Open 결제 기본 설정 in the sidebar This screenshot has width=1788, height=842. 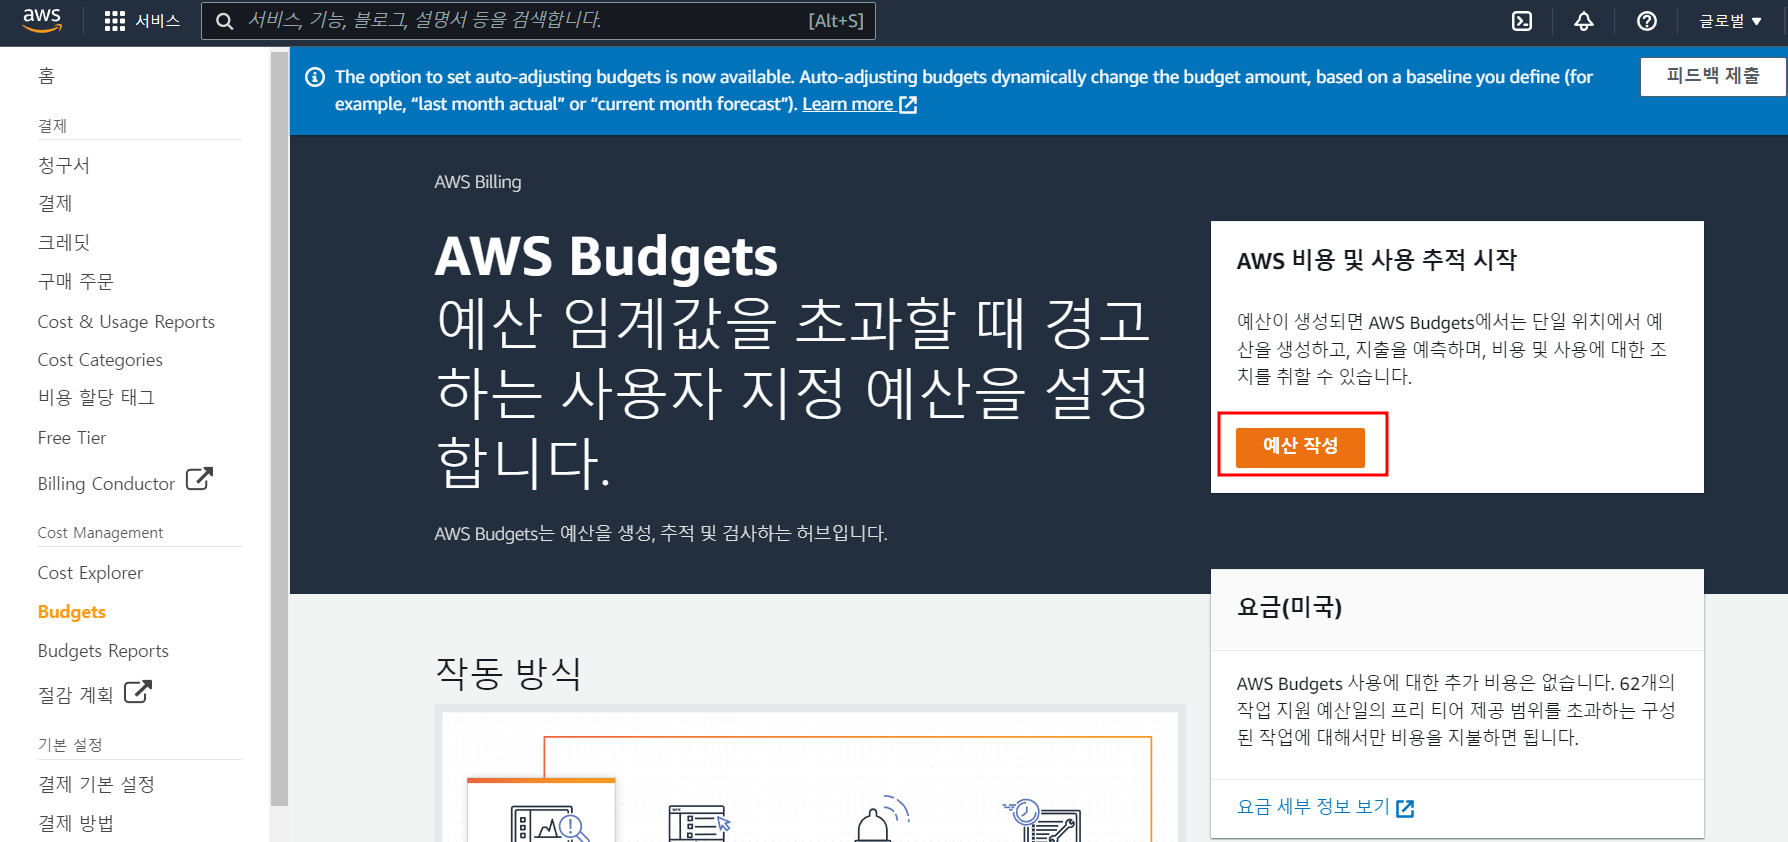tap(96, 784)
